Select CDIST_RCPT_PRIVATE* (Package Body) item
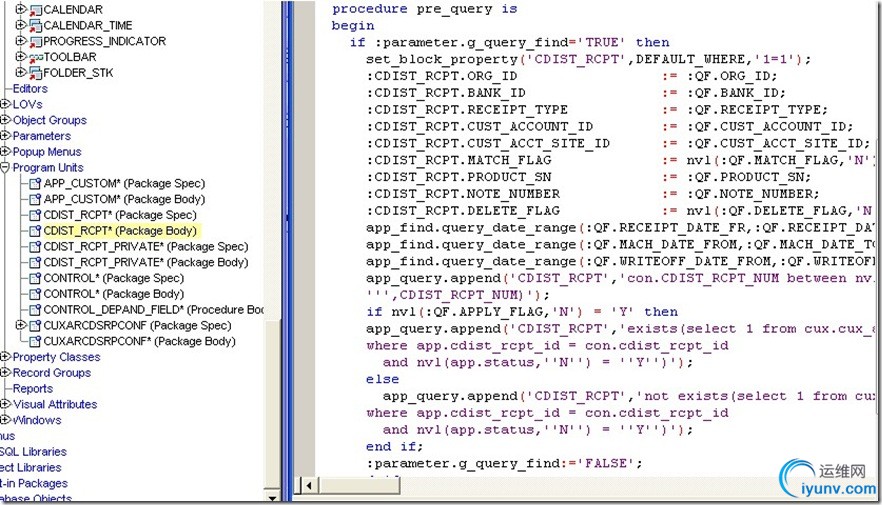 pos(146,262)
